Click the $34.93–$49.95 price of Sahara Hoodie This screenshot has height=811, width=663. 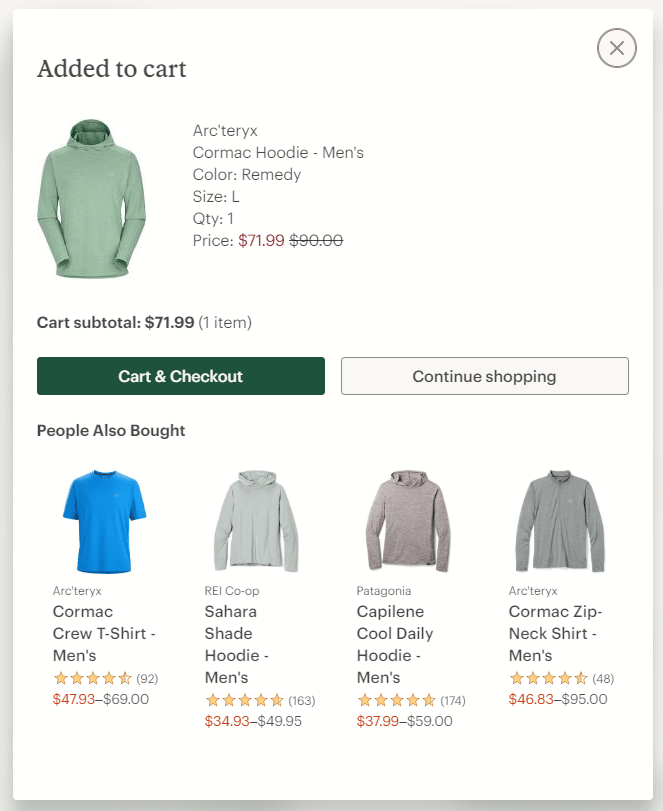point(253,721)
